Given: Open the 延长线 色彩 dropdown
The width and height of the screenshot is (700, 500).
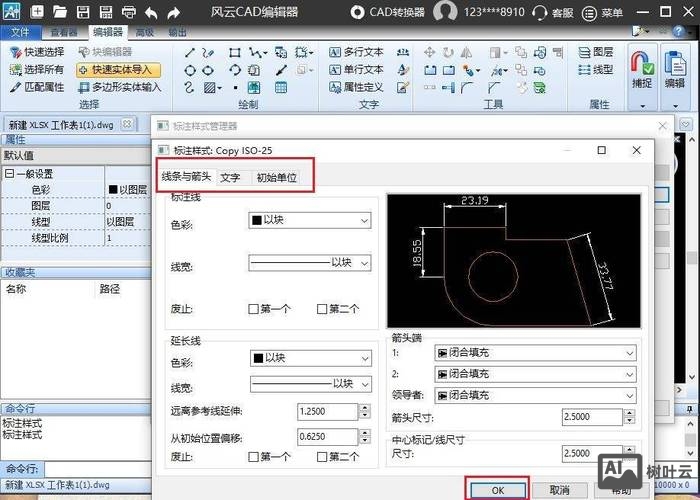Looking at the screenshot, I should (311, 358).
